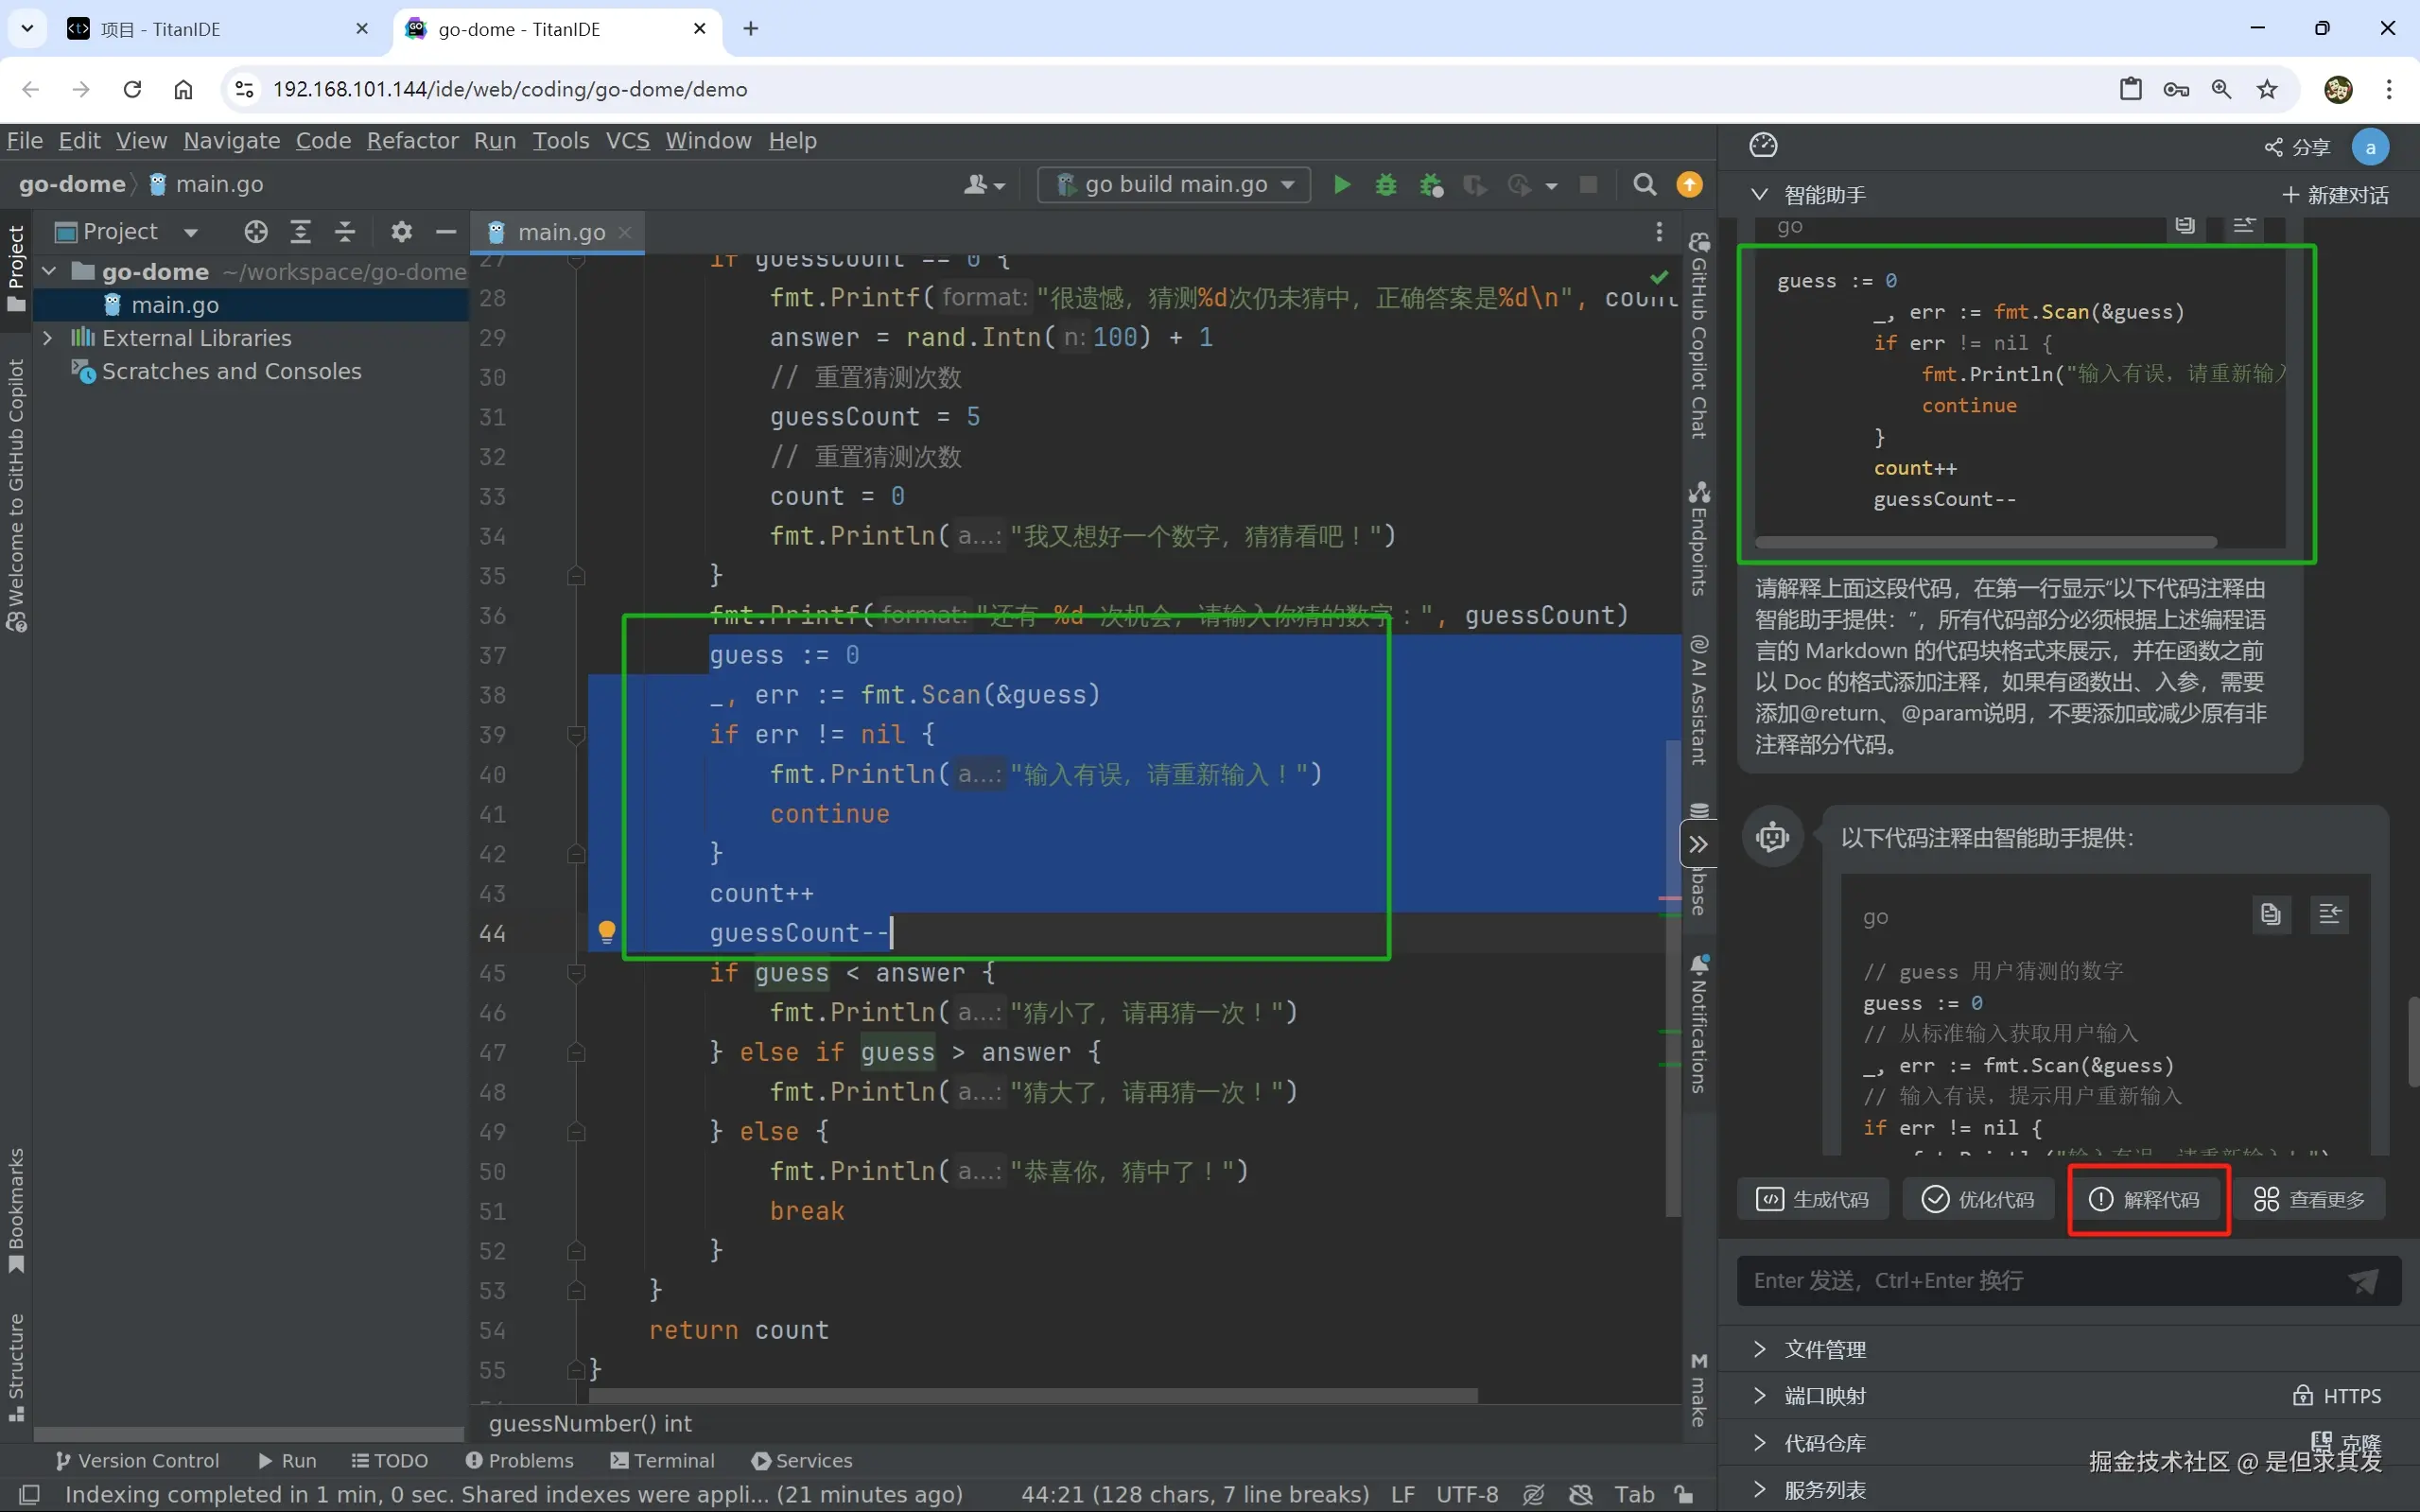Toggle GitHub Copilot Chat side panel
Image resolution: width=2420 pixels, height=1512 pixels.
1699,335
